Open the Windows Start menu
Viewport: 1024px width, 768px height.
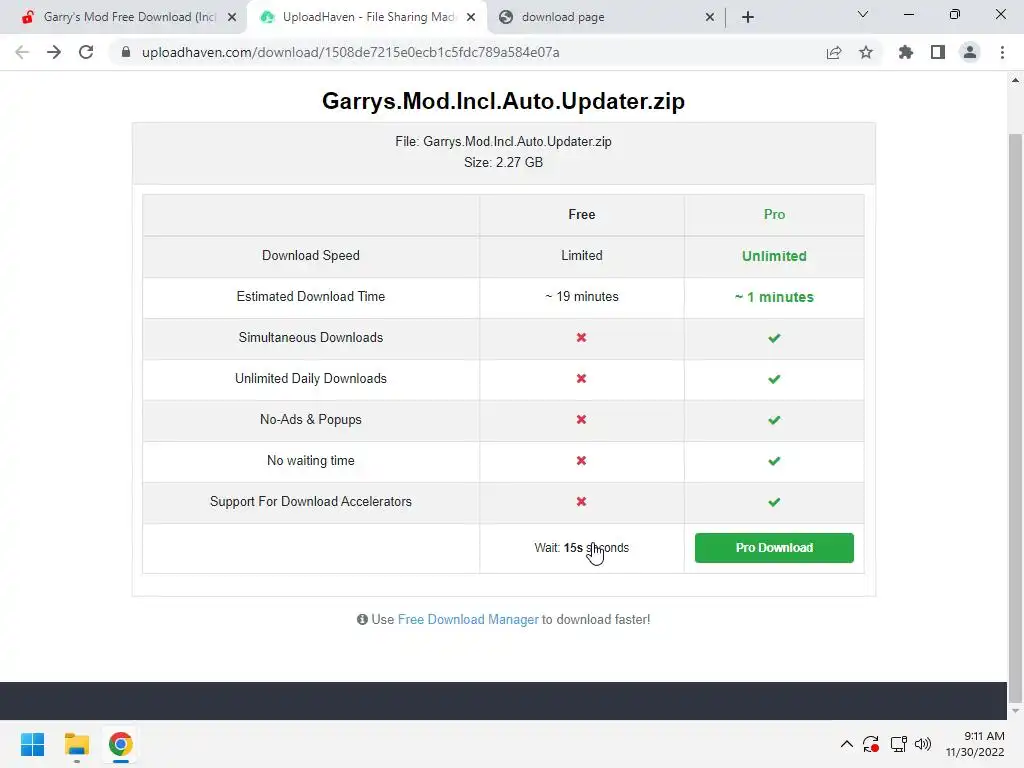pos(32,744)
